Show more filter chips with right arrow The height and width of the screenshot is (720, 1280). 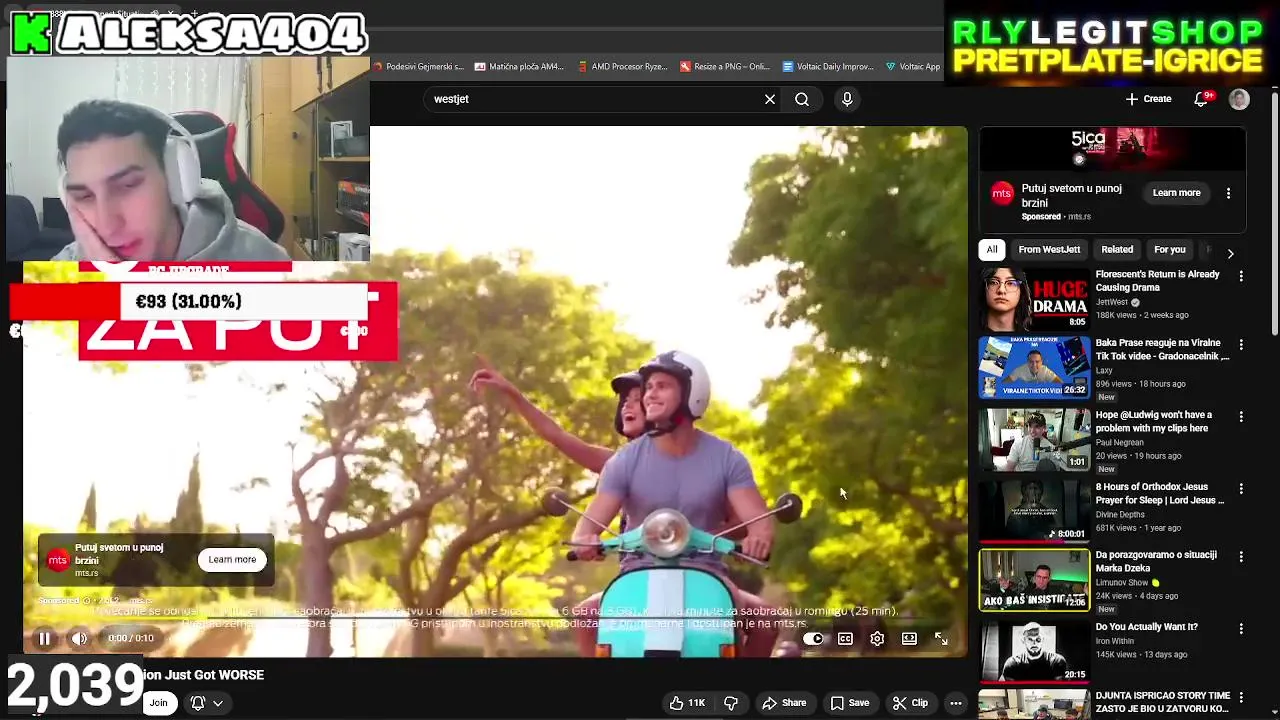click(1230, 253)
